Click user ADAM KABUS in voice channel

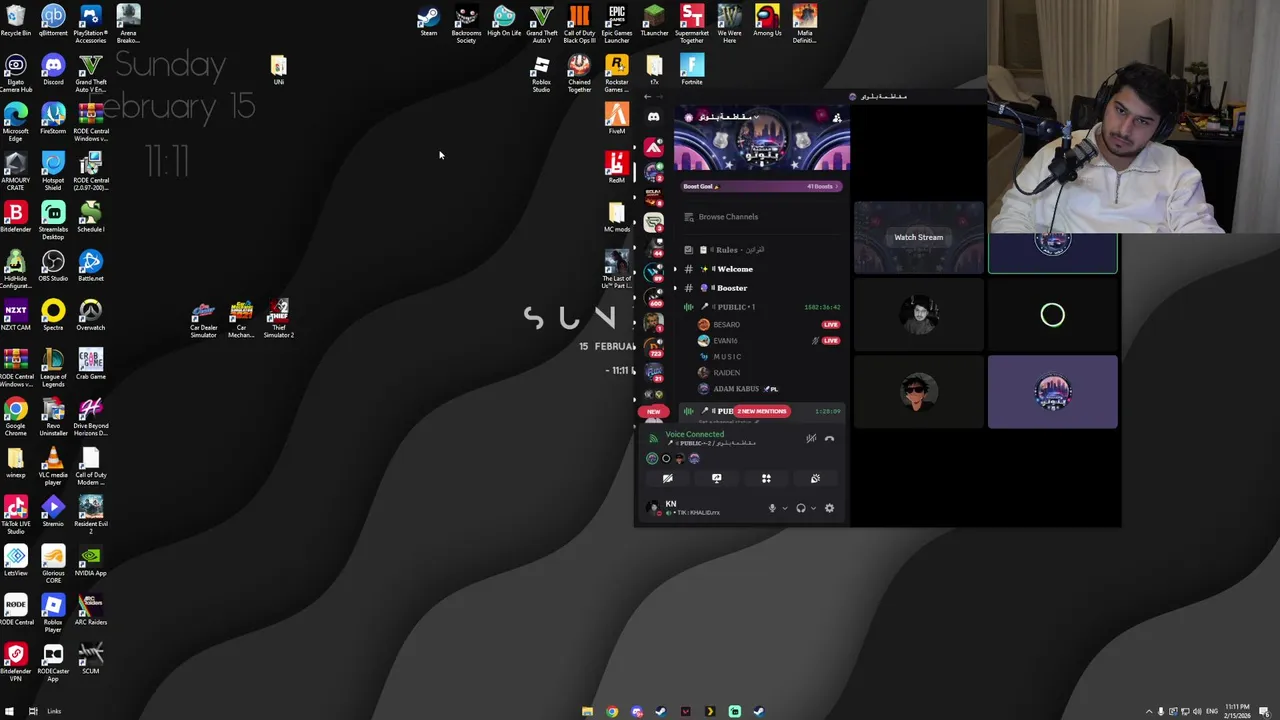(735, 389)
